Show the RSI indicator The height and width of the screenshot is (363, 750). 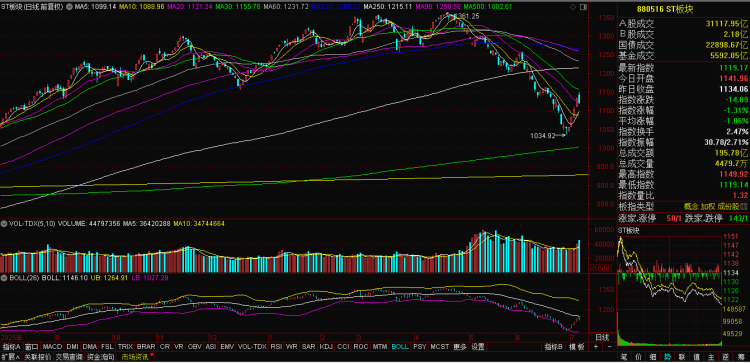(x=276, y=347)
